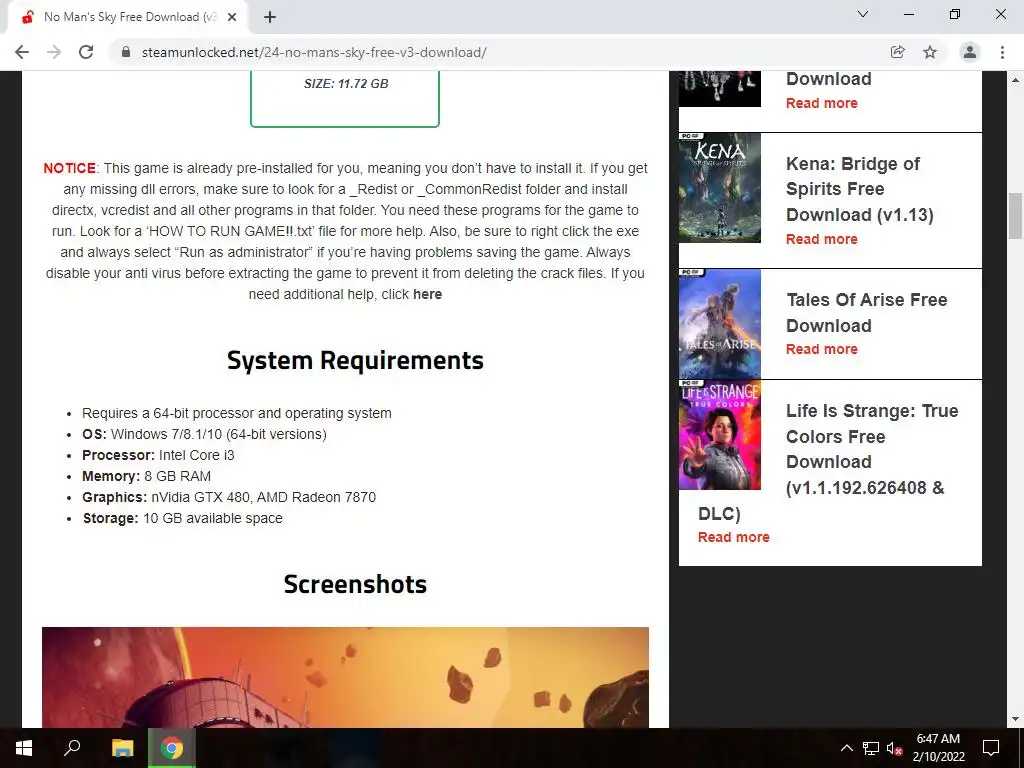Click the 'Screenshots' heading

(355, 584)
